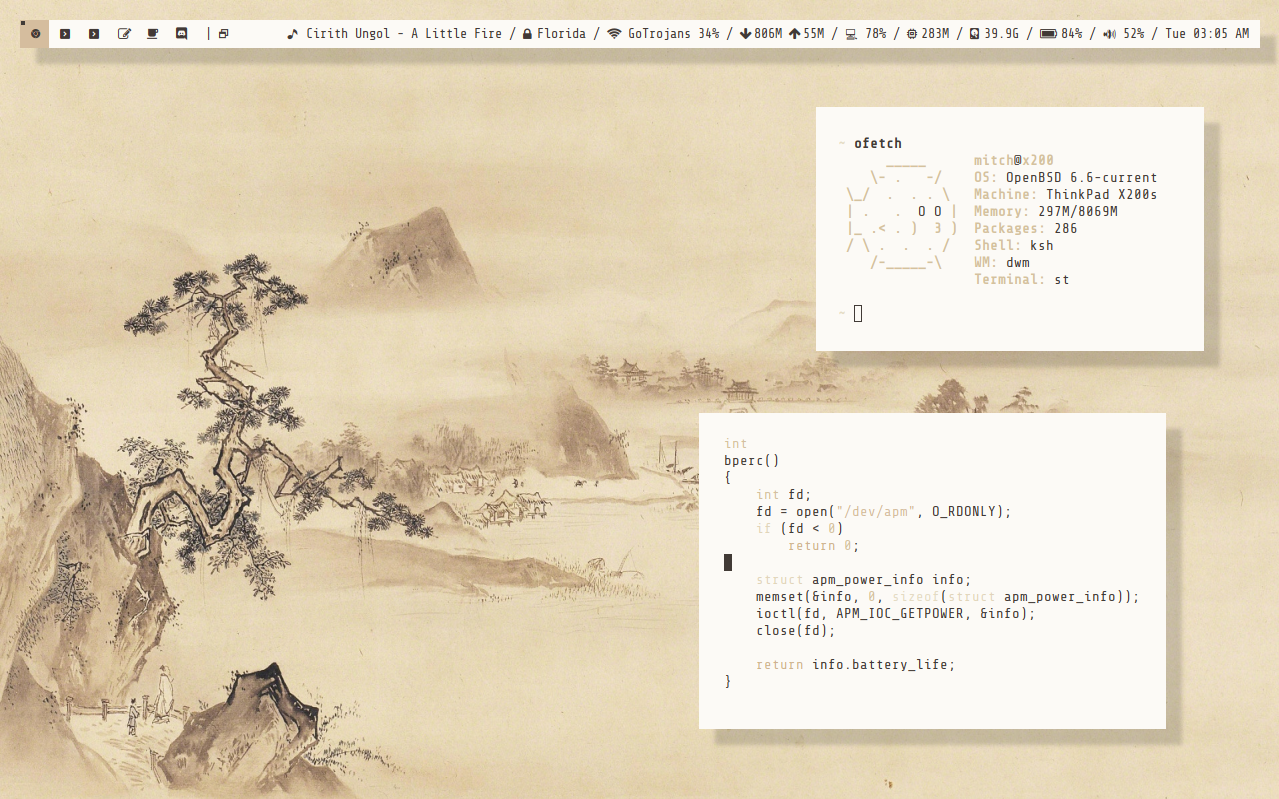Viewport: 1279px width, 799px height.
Task: Click the open("/dev/apm", O_RDONLY) line
Action: pos(884,511)
